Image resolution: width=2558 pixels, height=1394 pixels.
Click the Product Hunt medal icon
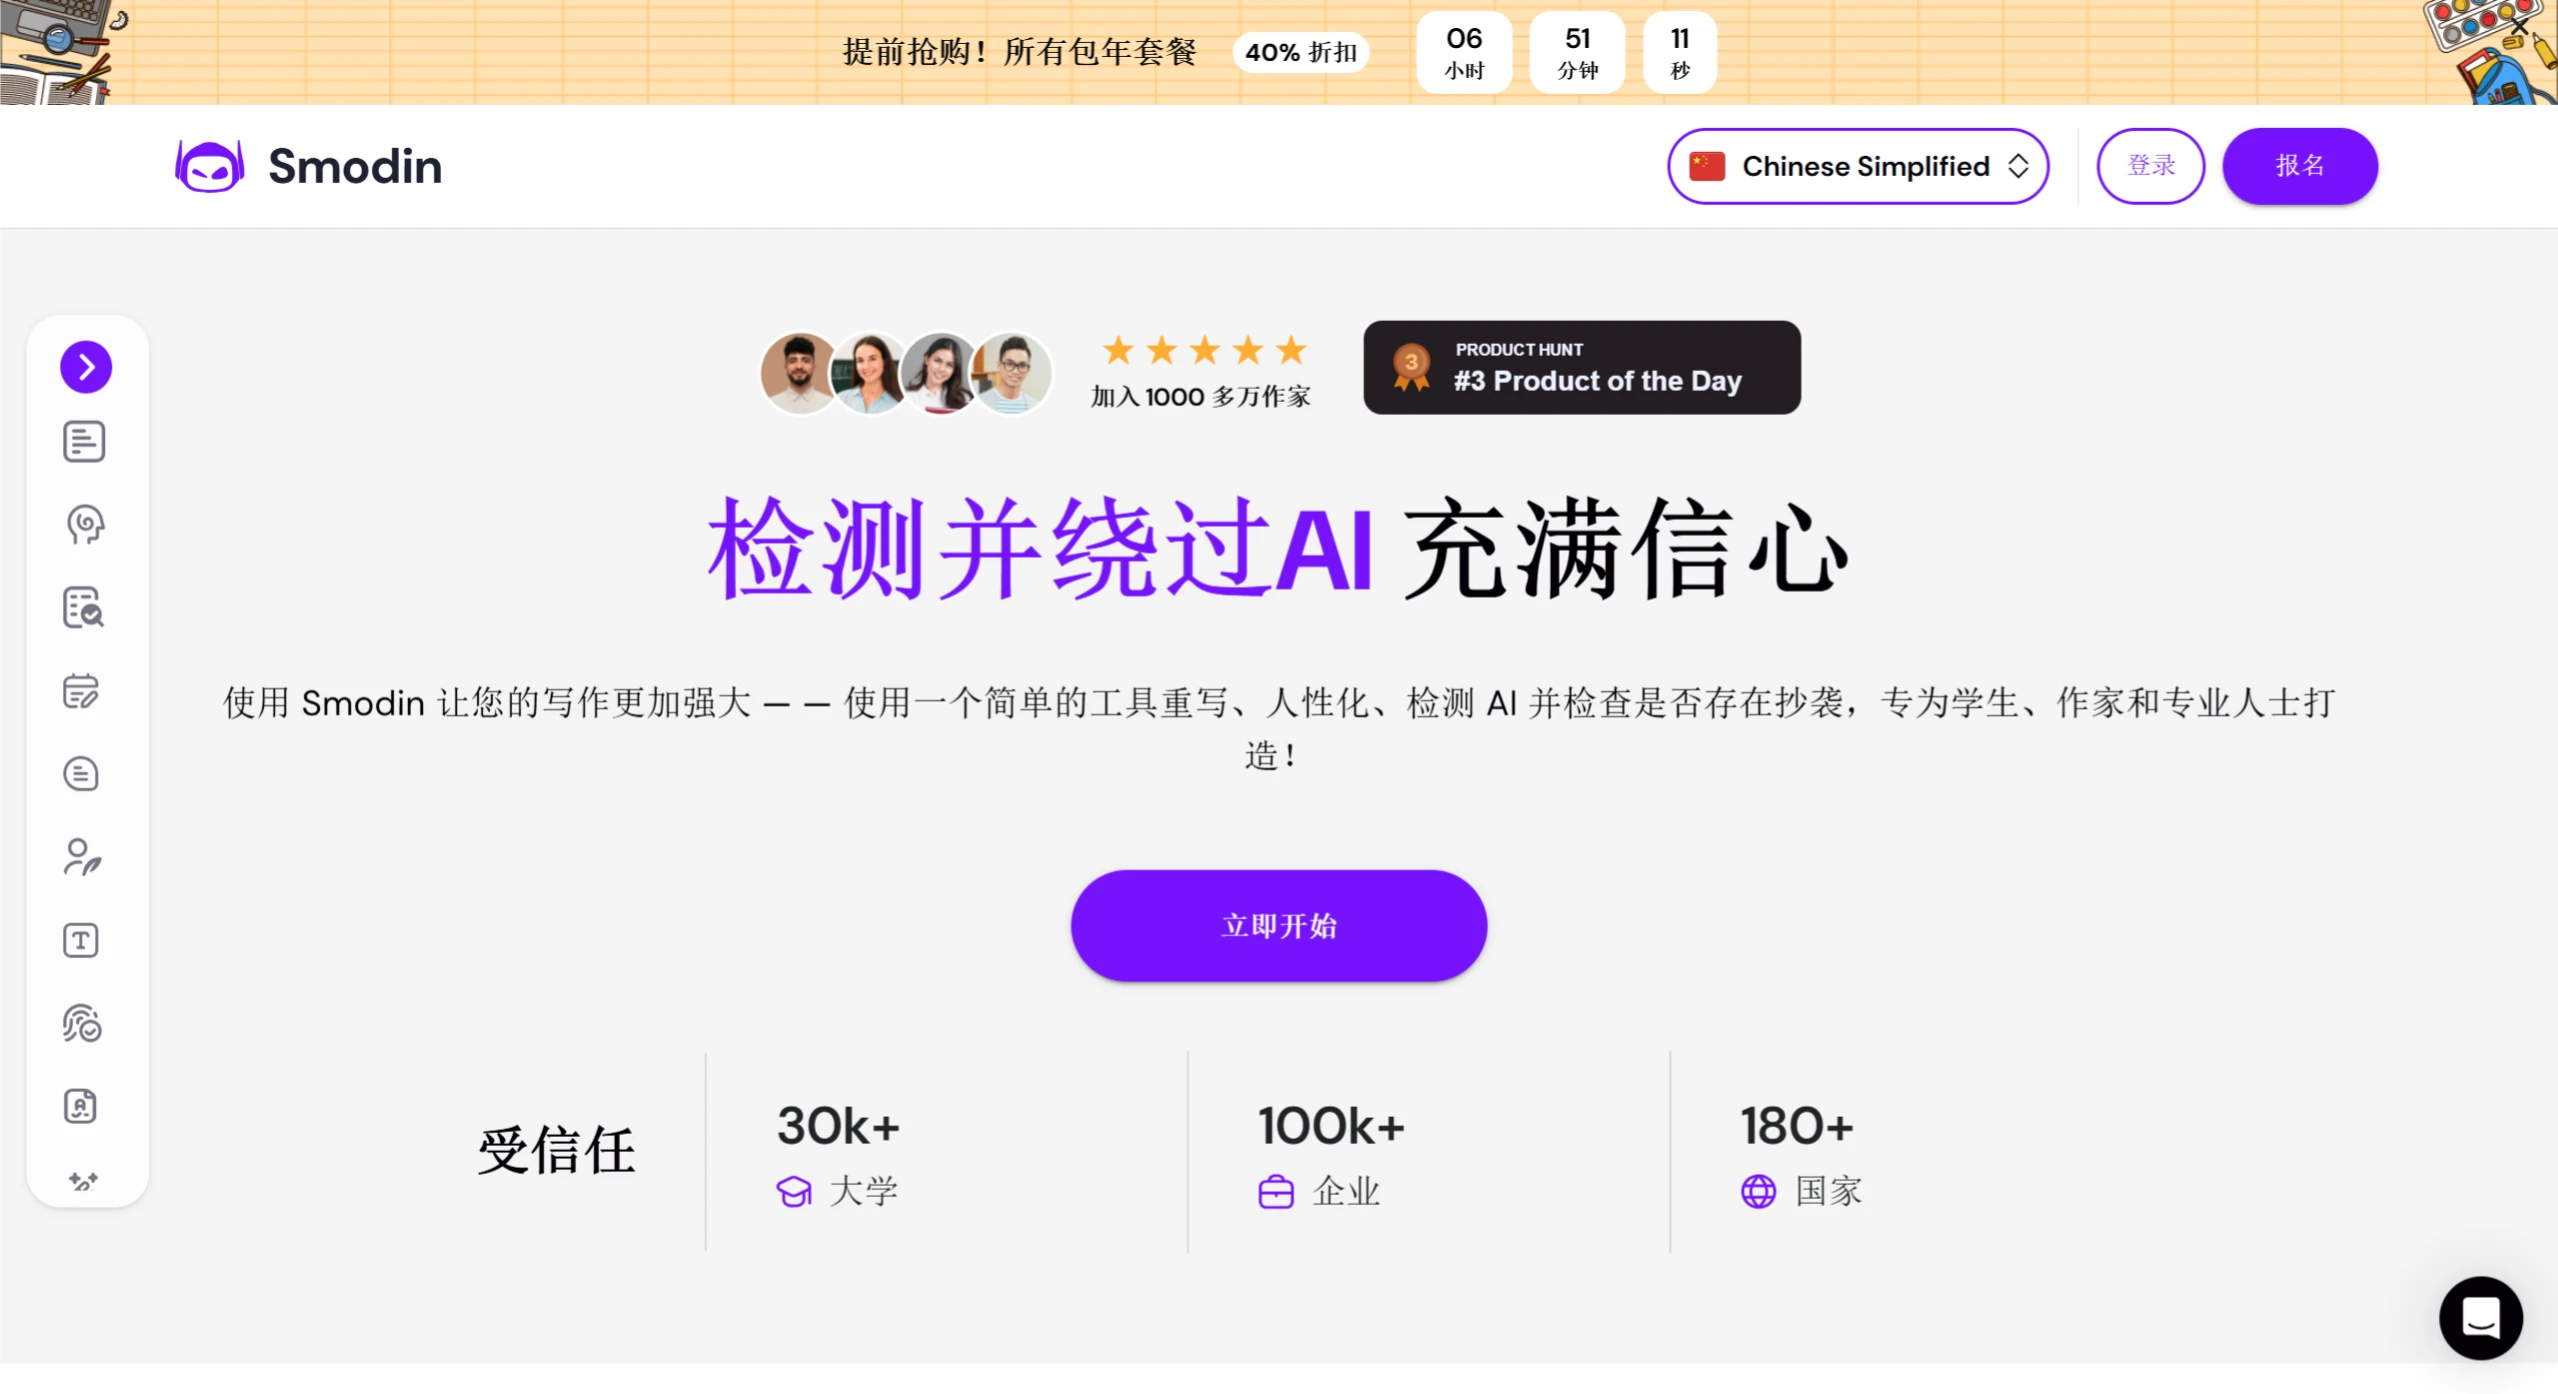[x=1411, y=368]
